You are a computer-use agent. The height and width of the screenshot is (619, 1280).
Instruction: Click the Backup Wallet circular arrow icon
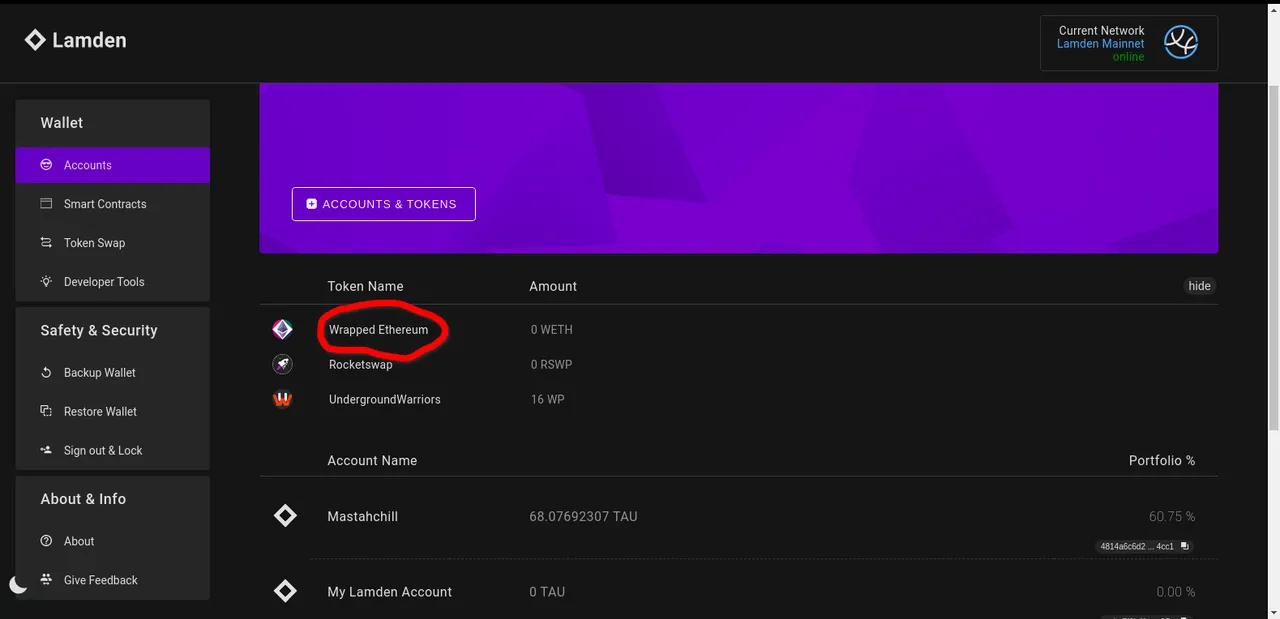[x=46, y=373]
